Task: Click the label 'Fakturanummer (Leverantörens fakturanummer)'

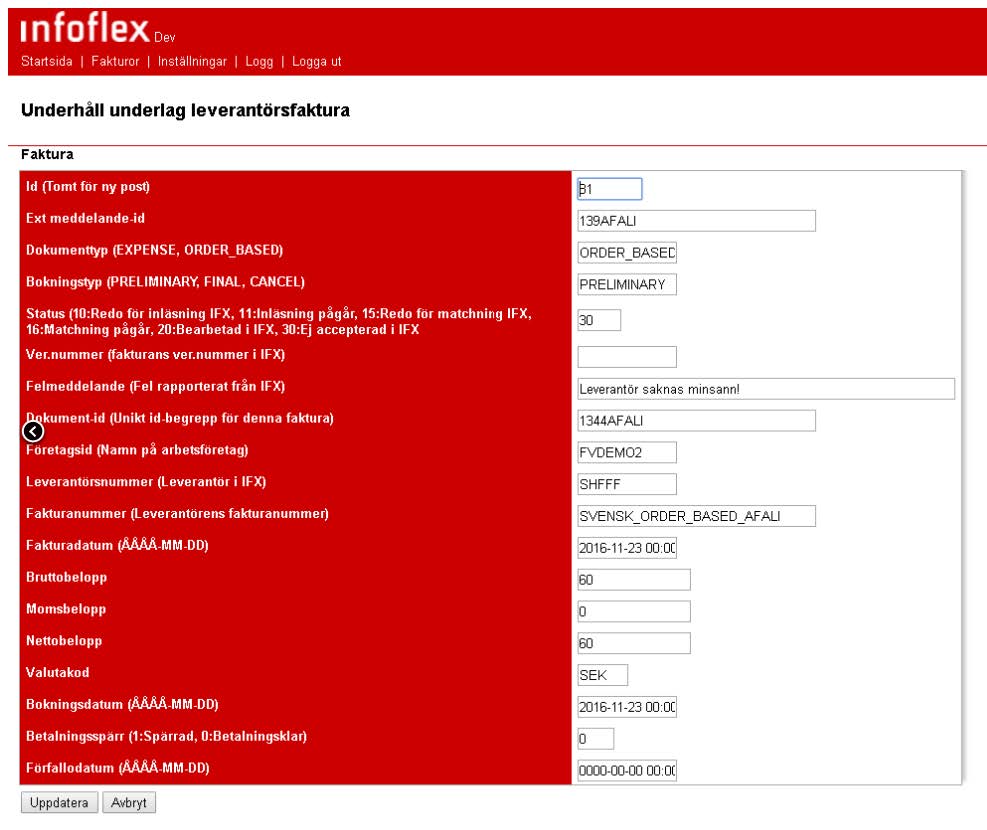Action: 177,513
